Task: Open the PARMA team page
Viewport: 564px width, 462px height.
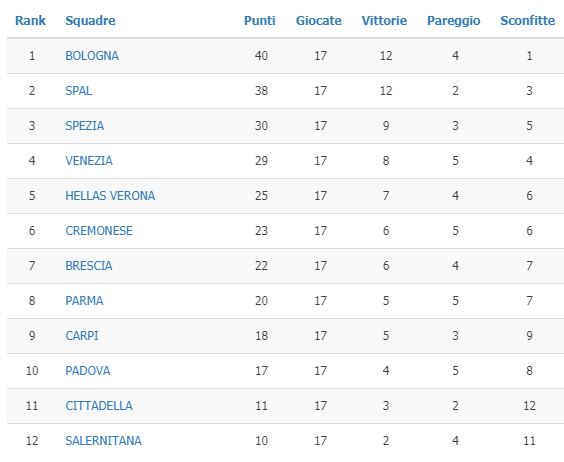Action: click(x=84, y=300)
